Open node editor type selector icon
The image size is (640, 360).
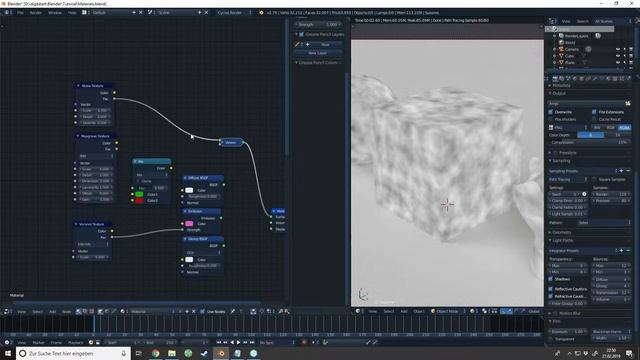pos(7,311)
